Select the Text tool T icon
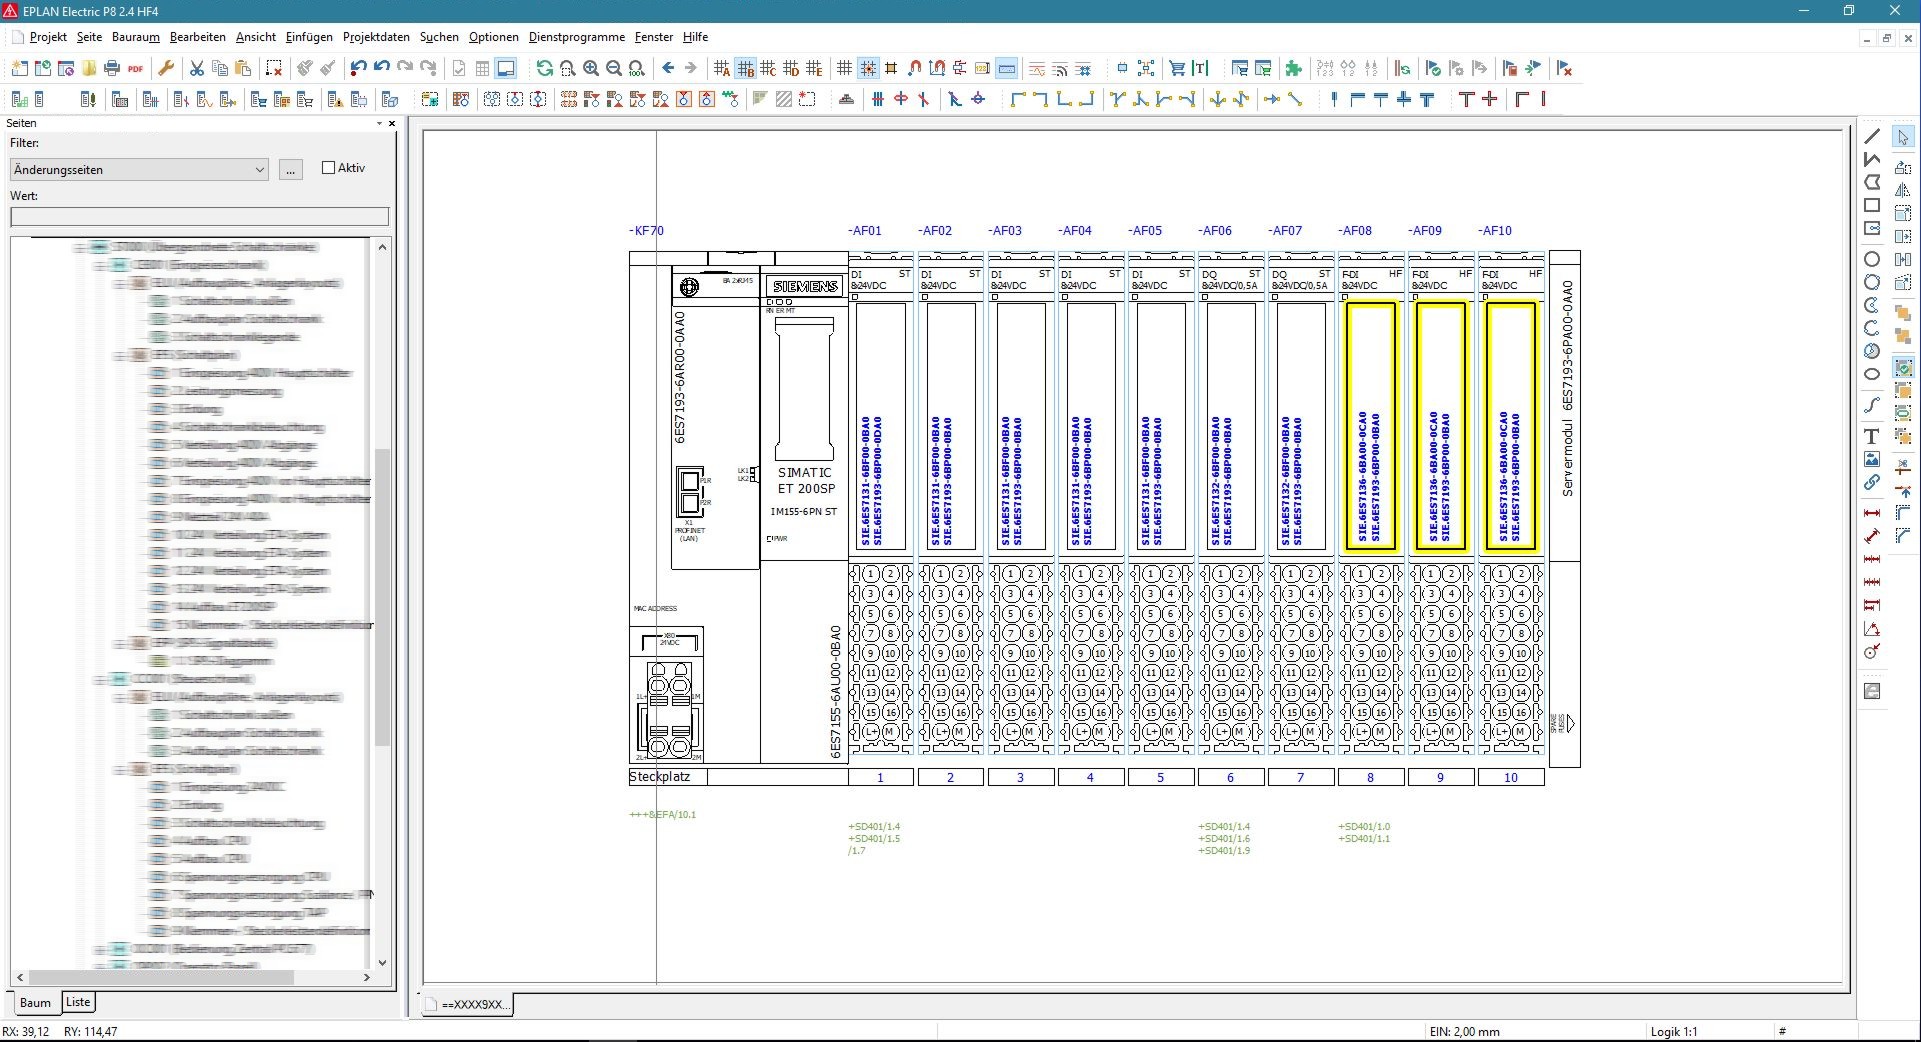Image resolution: width=1921 pixels, height=1042 pixels. [x=1872, y=436]
